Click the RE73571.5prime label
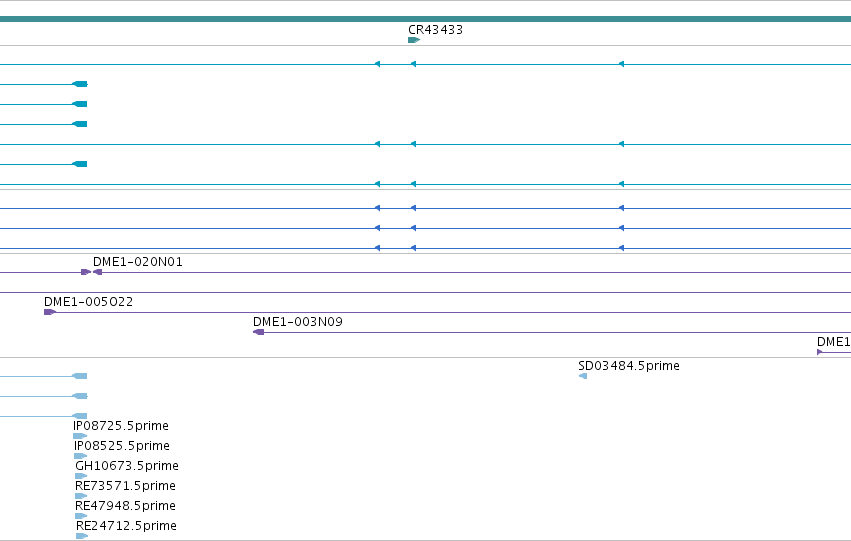The height and width of the screenshot is (541, 851). coord(125,486)
